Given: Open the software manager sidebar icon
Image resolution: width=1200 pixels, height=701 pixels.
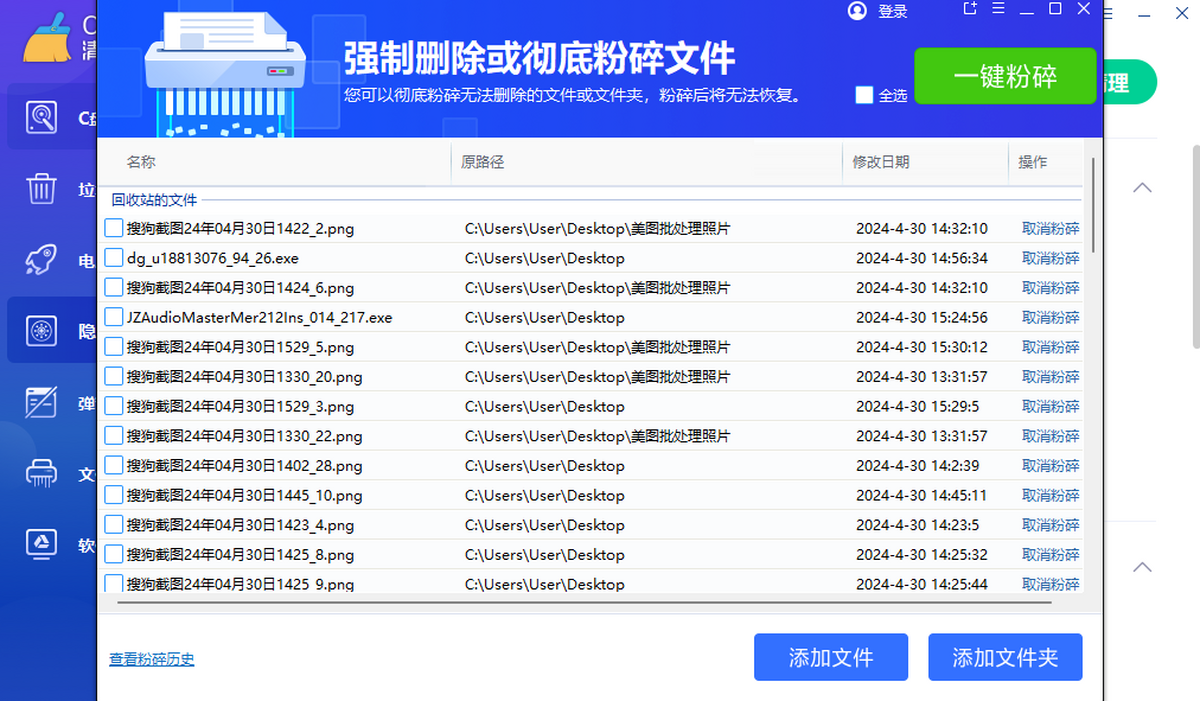Looking at the screenshot, I should (x=41, y=544).
